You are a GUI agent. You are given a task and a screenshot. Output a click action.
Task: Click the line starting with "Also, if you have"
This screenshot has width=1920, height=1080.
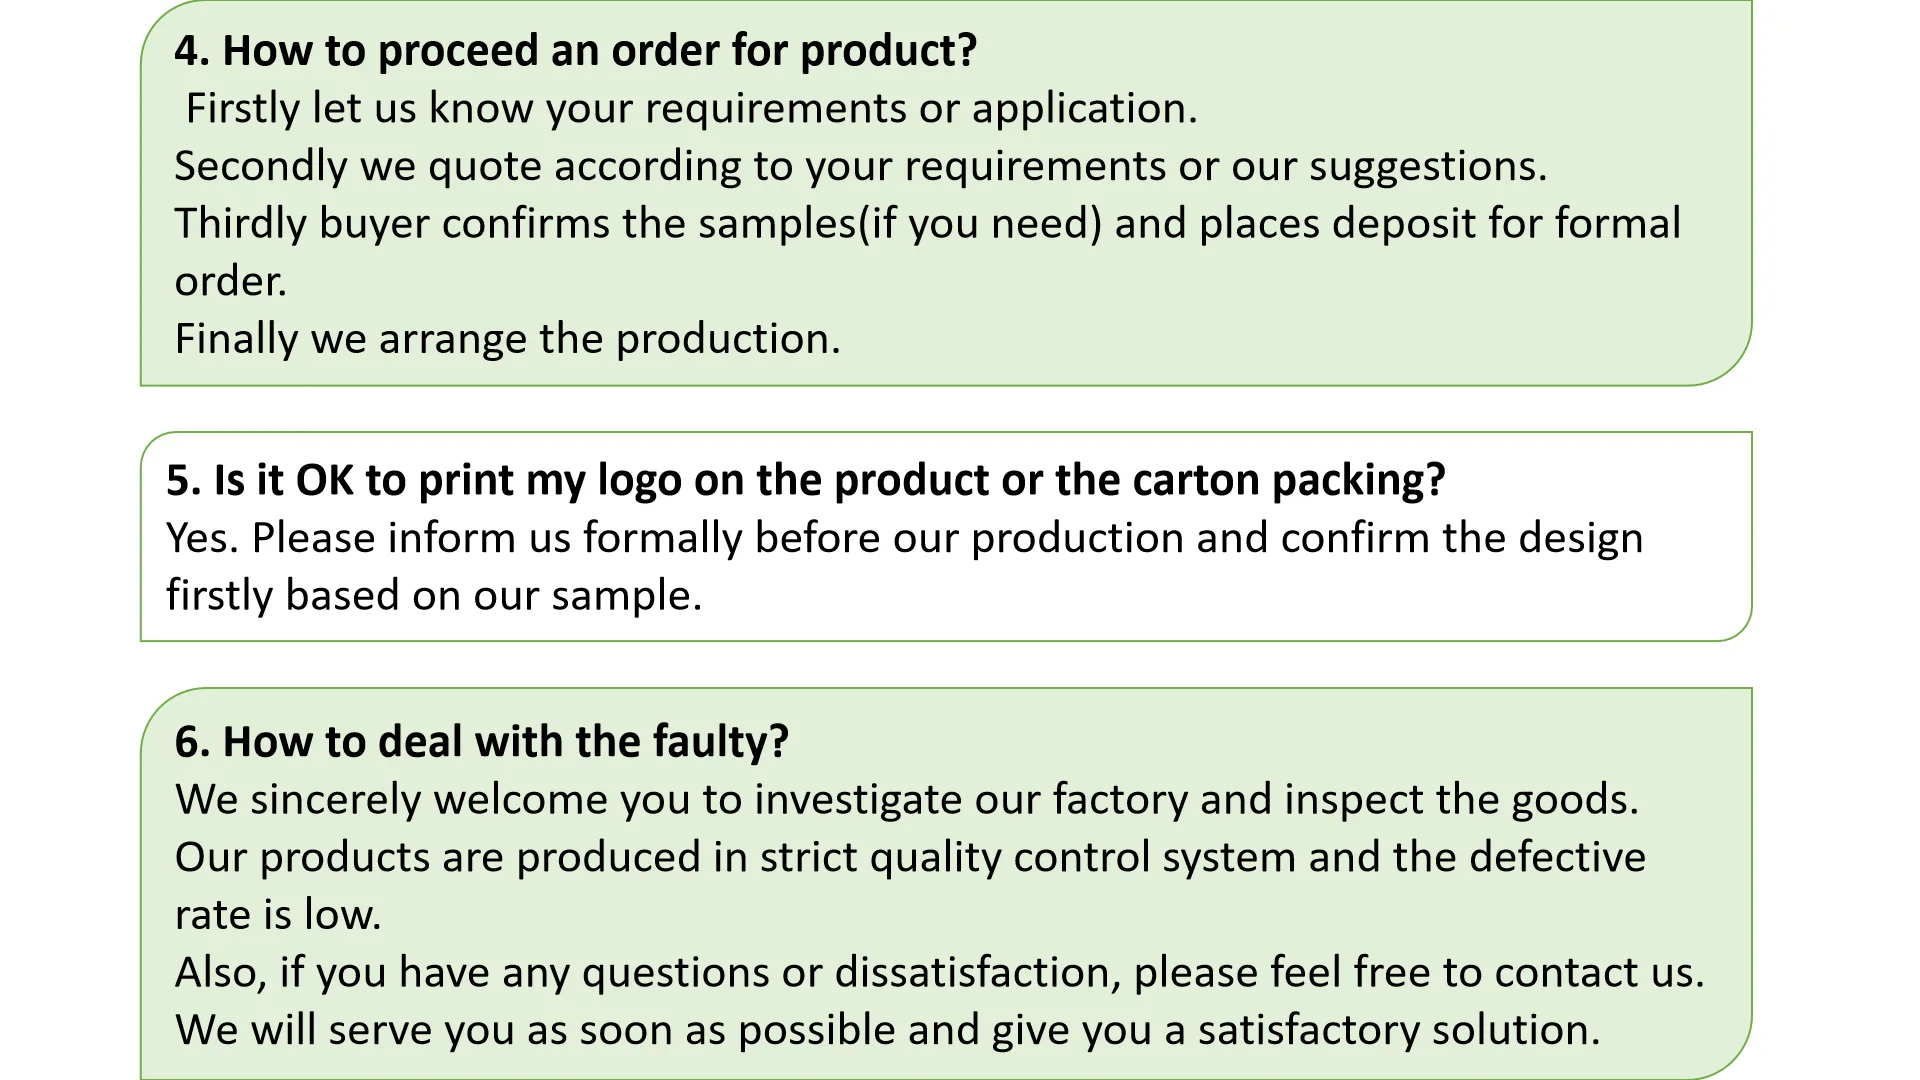[x=939, y=973]
